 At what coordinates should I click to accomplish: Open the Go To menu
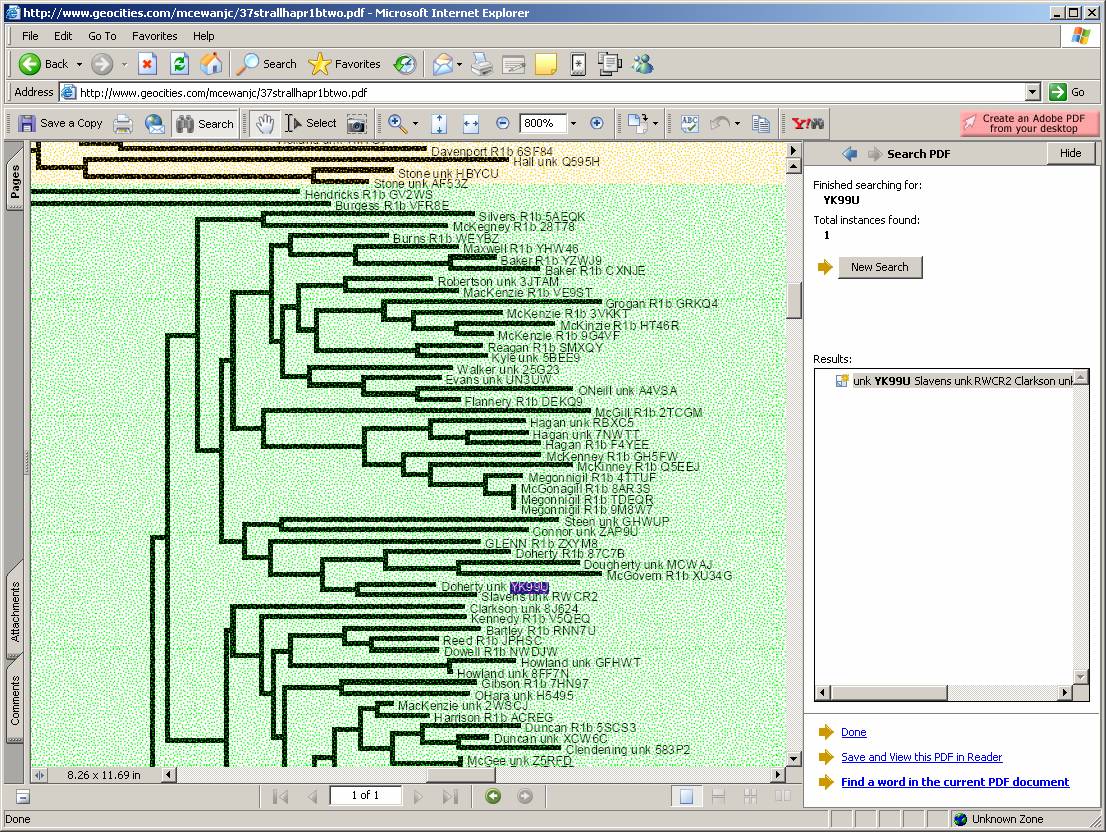coord(102,36)
